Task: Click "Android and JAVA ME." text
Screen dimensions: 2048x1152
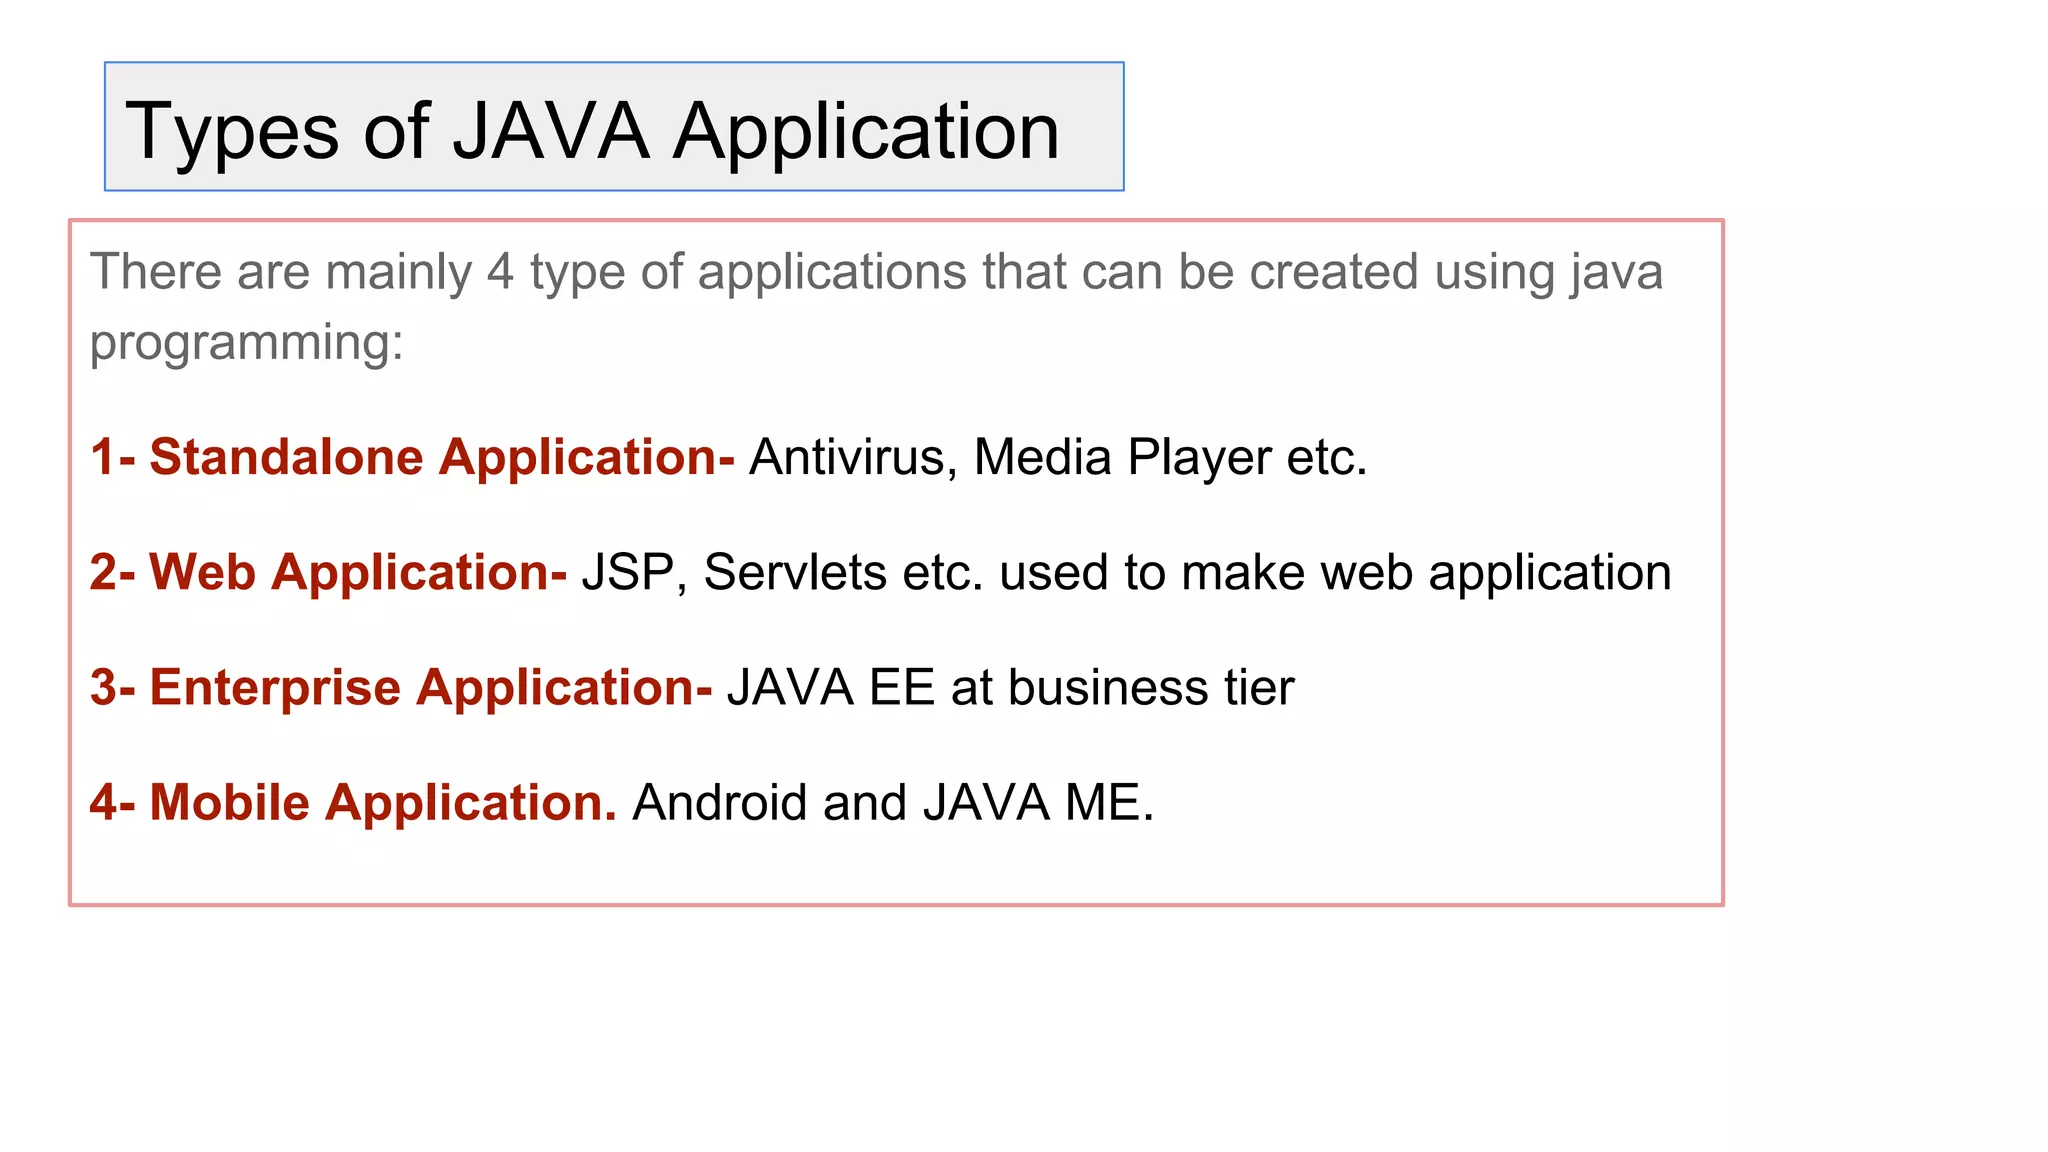Action: [893, 803]
